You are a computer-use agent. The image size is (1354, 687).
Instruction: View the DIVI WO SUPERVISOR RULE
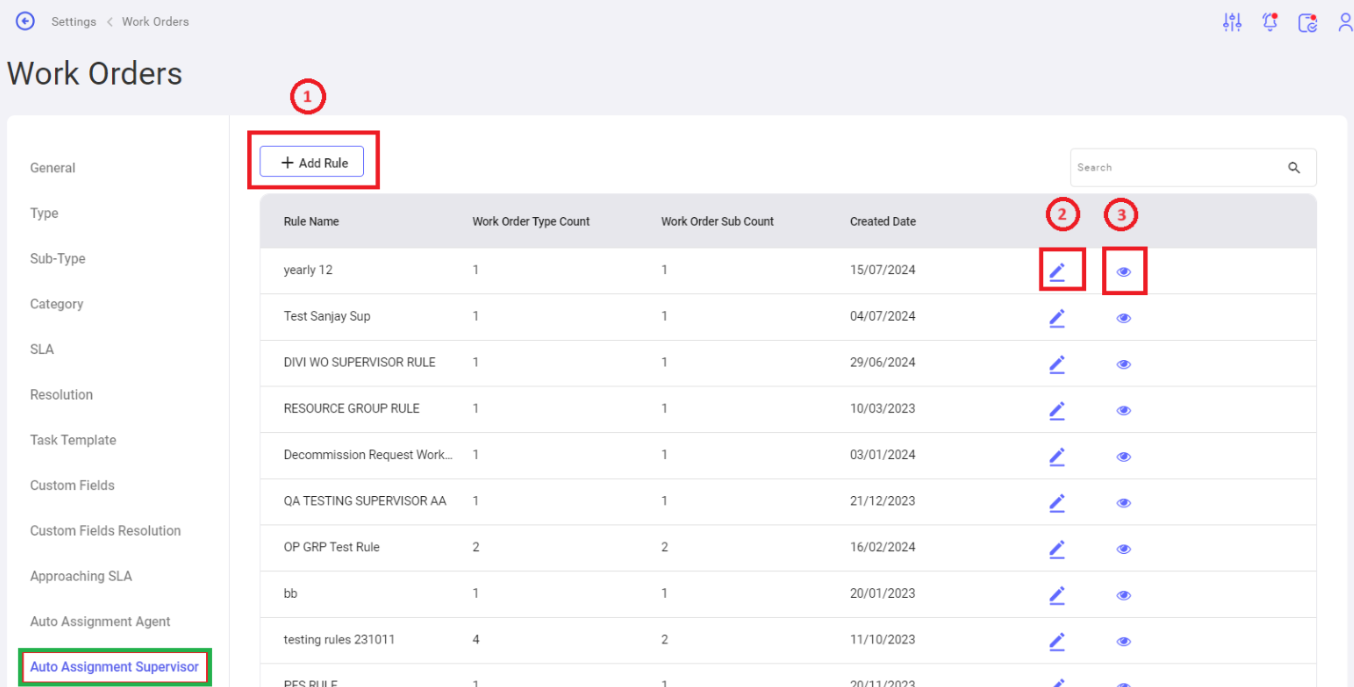coord(1124,364)
